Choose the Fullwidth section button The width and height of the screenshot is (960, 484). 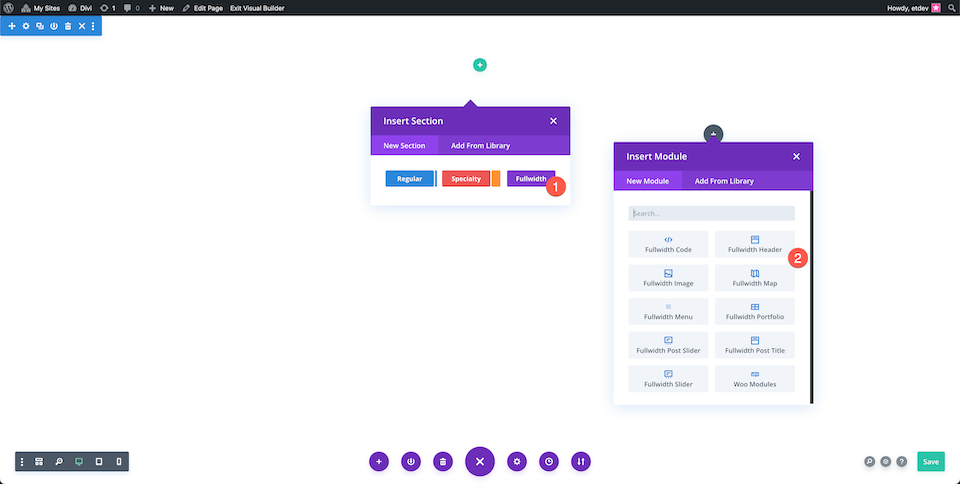point(531,179)
